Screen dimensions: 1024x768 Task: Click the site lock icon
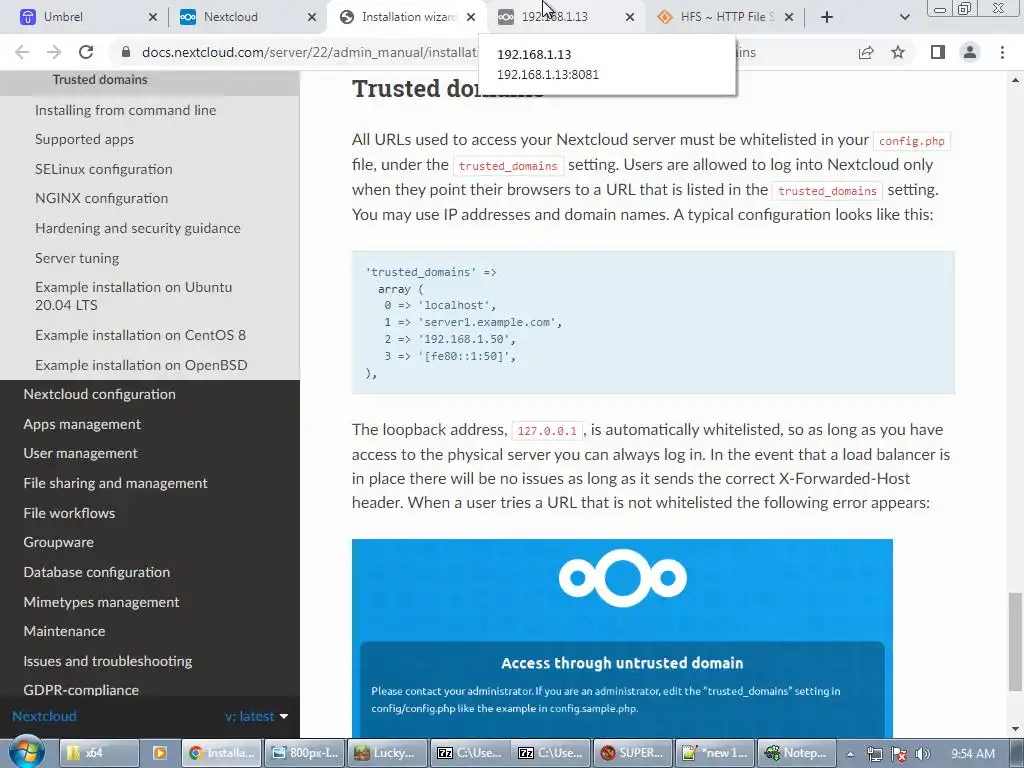[x=126, y=52]
